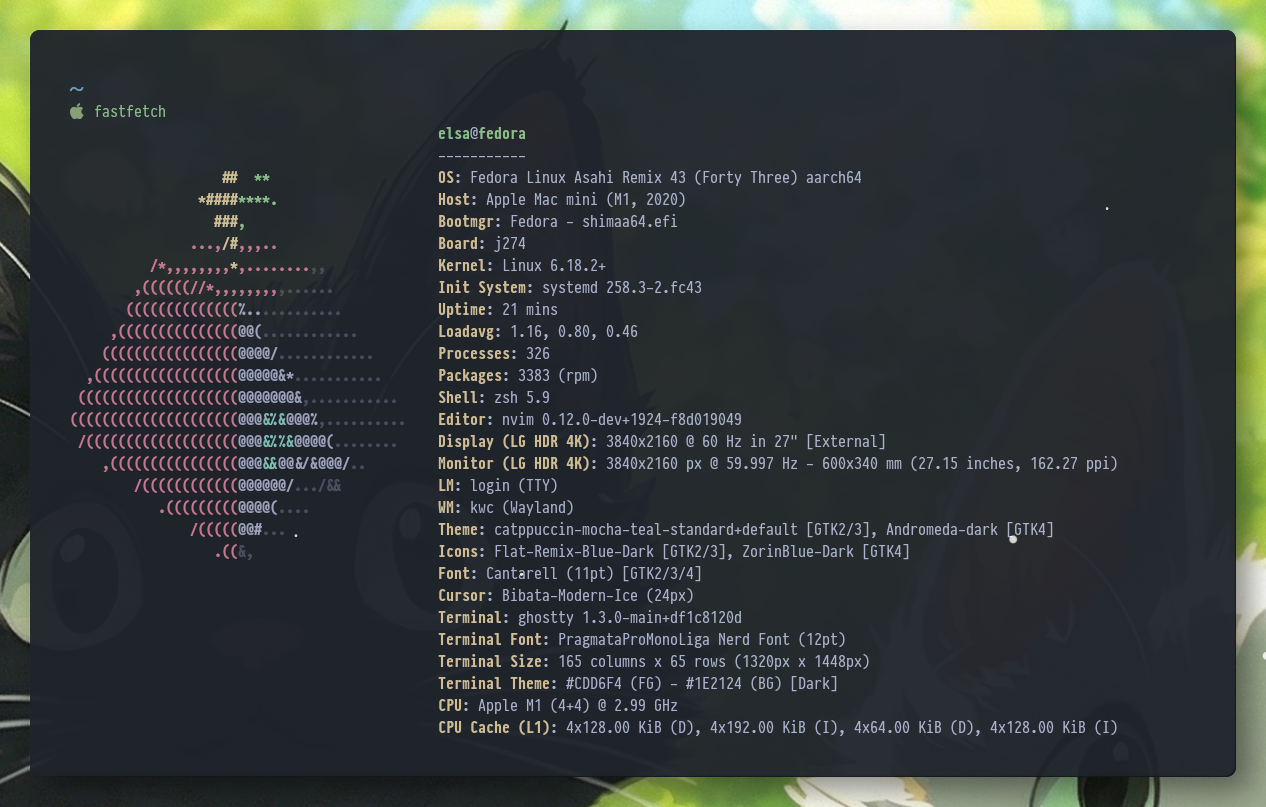Click the WM kwc (Wayland) line
This screenshot has height=807, width=1266.
tap(506, 508)
